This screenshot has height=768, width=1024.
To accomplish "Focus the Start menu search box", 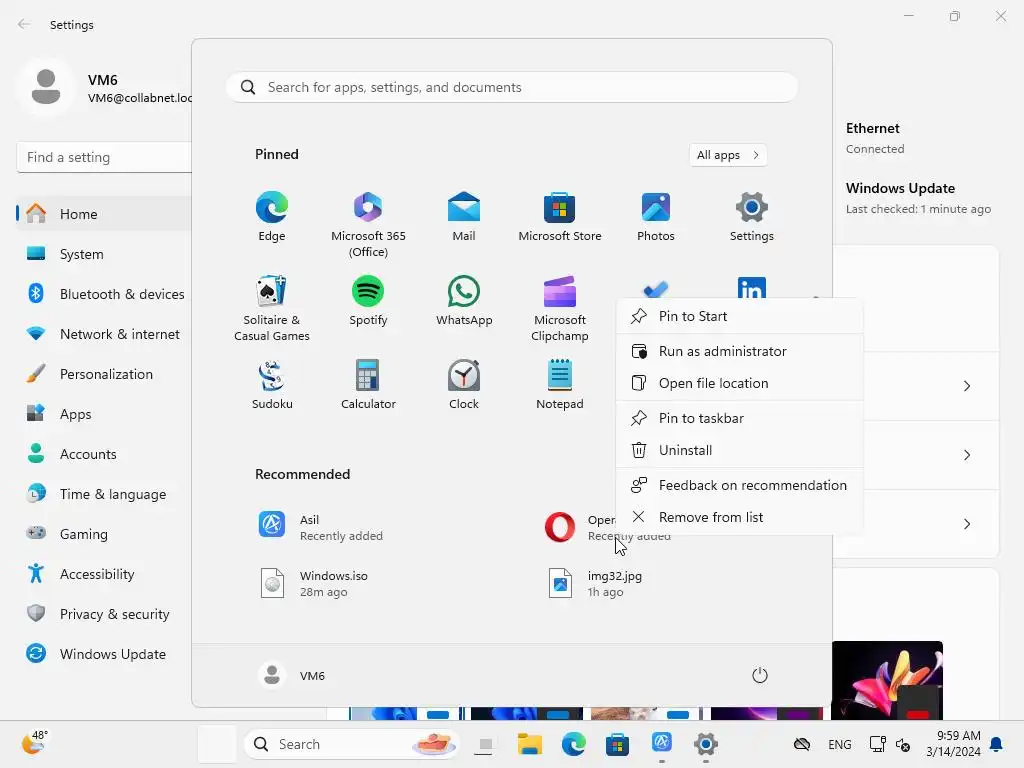I will tap(512, 88).
